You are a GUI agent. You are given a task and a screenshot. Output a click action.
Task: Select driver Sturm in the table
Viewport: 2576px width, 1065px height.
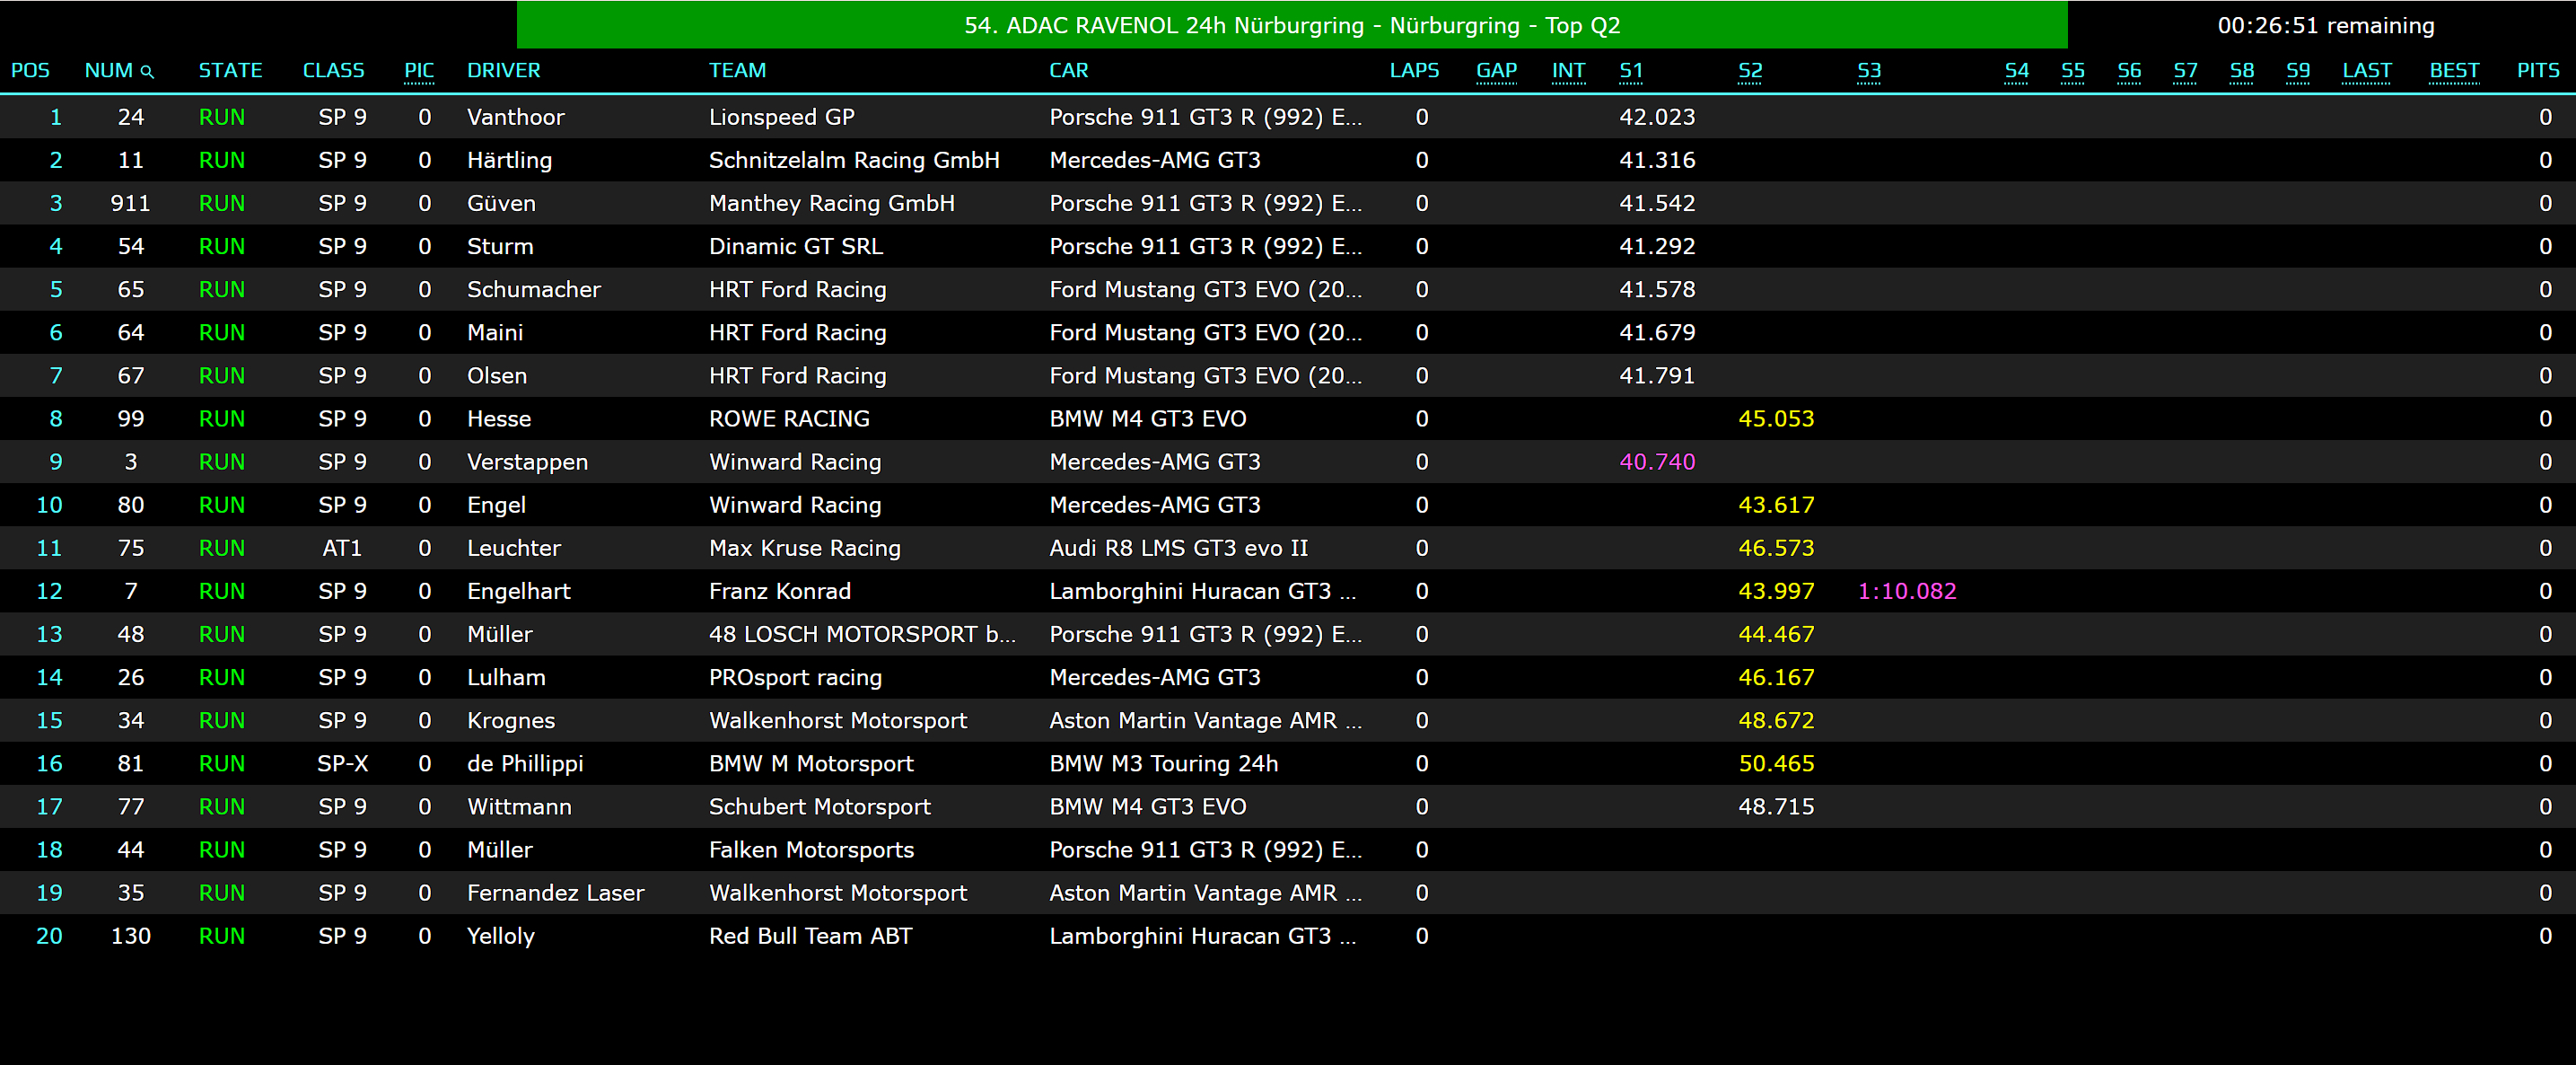coord(500,246)
